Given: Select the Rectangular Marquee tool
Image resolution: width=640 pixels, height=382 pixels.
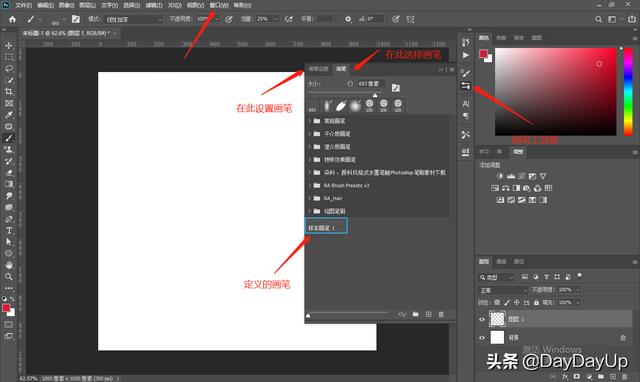Looking at the screenshot, I should click(x=9, y=57).
